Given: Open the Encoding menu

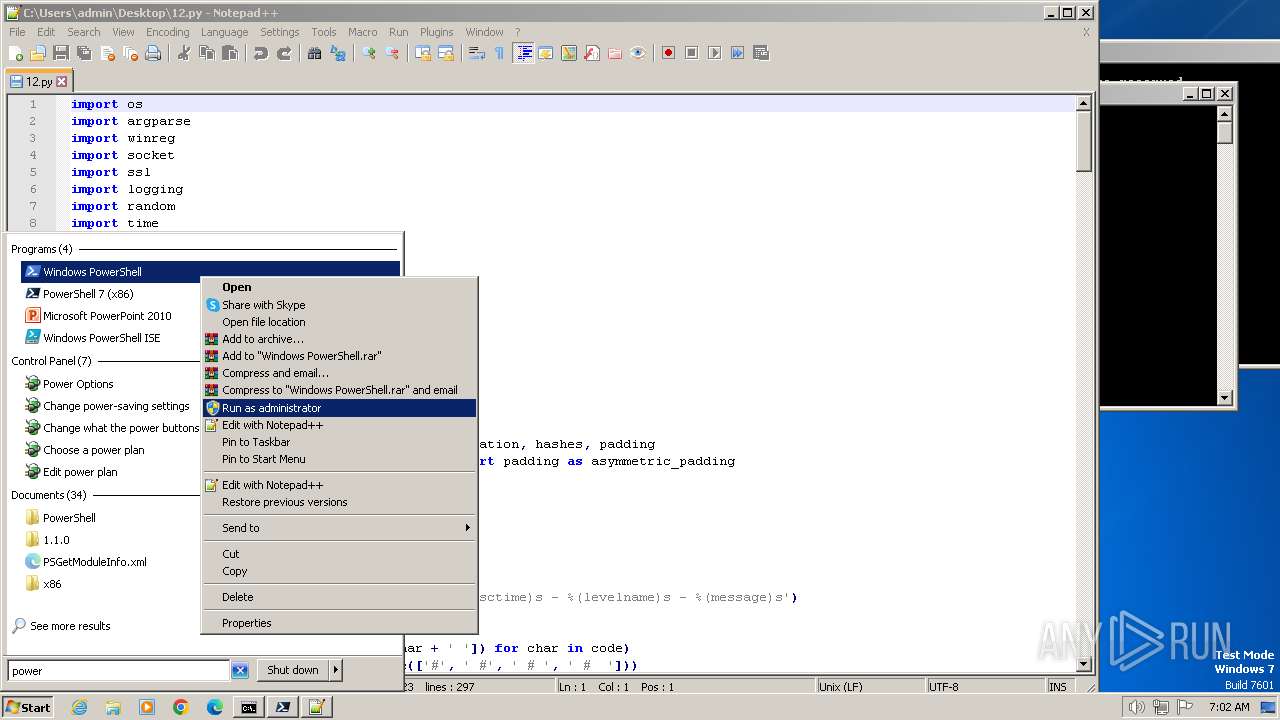Looking at the screenshot, I should tap(167, 32).
